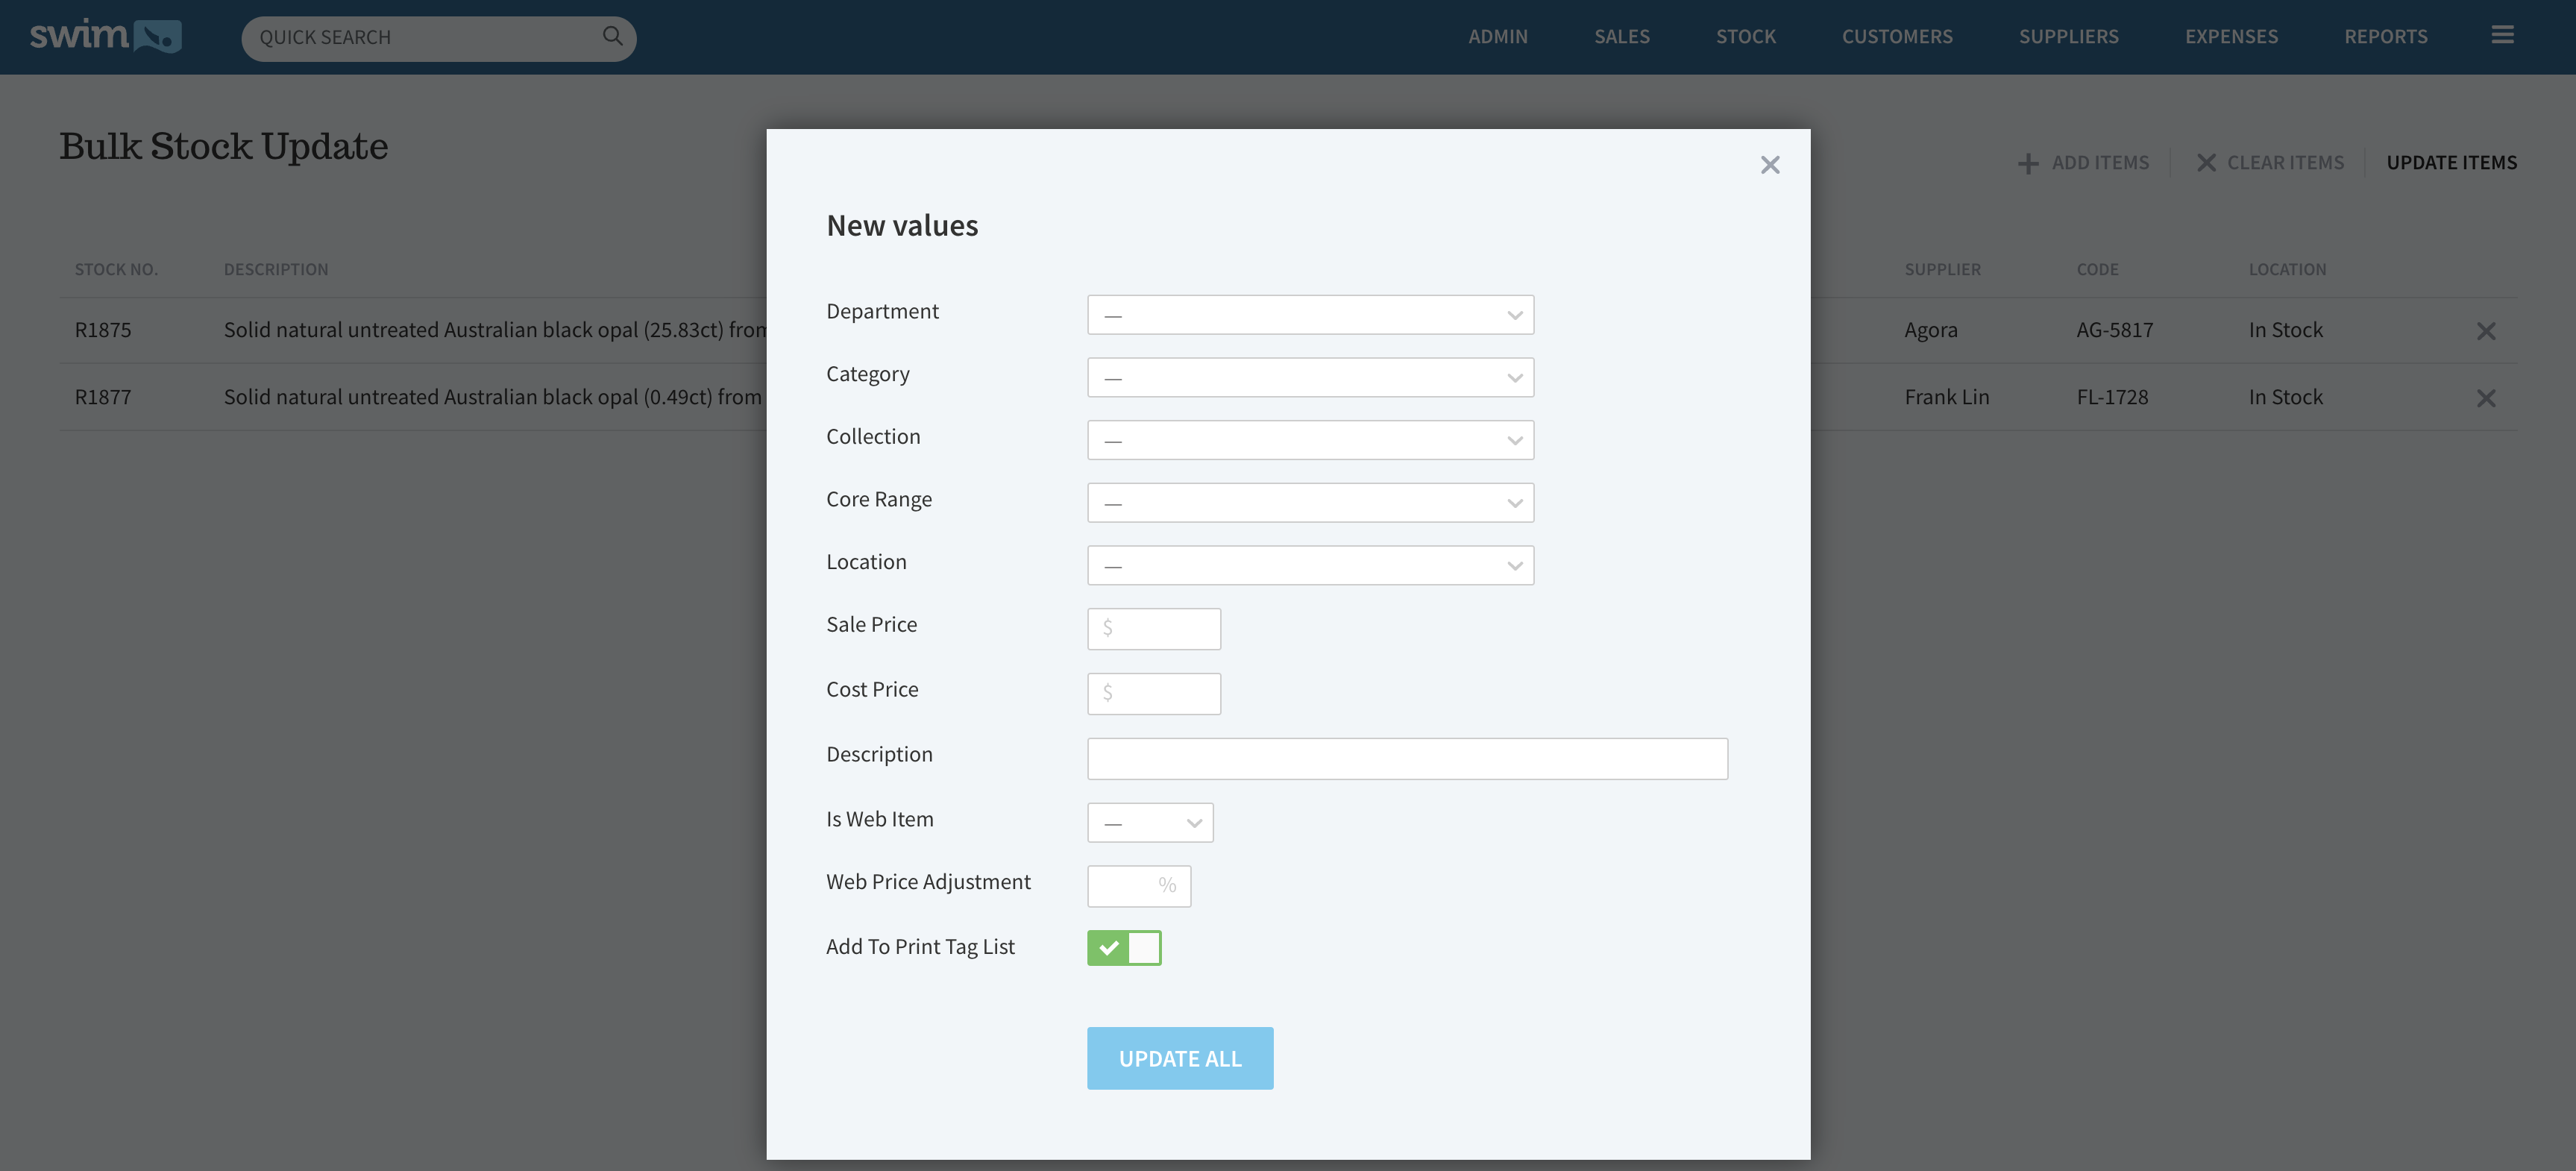Open the Category dropdown

[x=1310, y=378]
